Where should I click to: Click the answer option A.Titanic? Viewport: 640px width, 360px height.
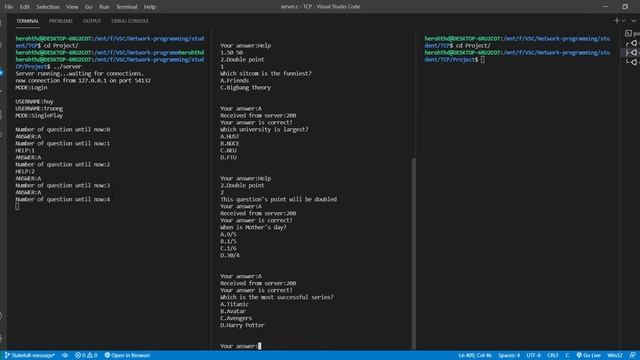[x=234, y=304]
